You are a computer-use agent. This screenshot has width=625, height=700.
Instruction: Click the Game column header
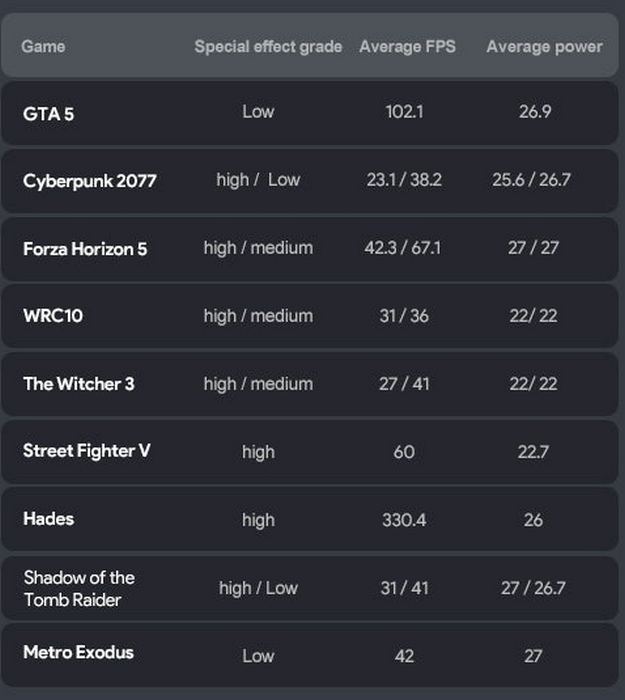coord(43,46)
